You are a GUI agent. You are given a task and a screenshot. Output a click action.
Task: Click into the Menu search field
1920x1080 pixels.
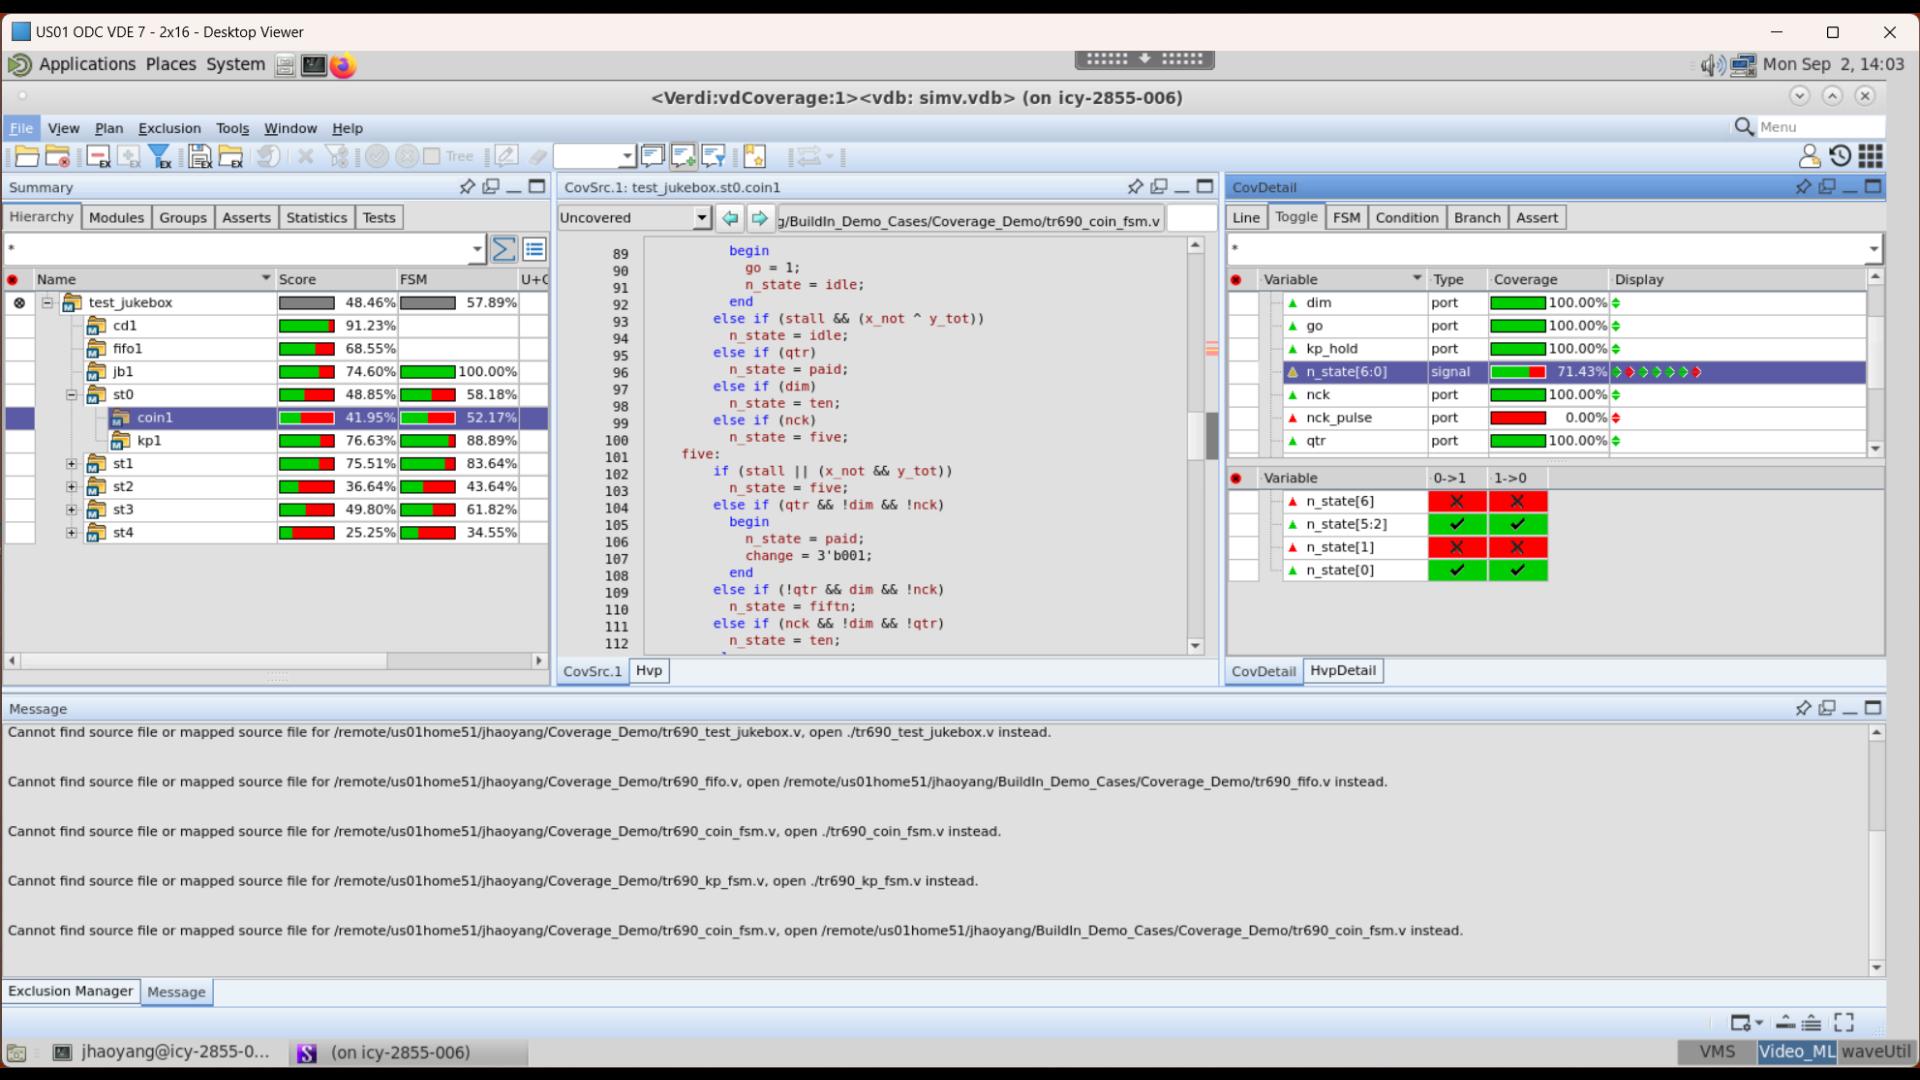point(1820,127)
